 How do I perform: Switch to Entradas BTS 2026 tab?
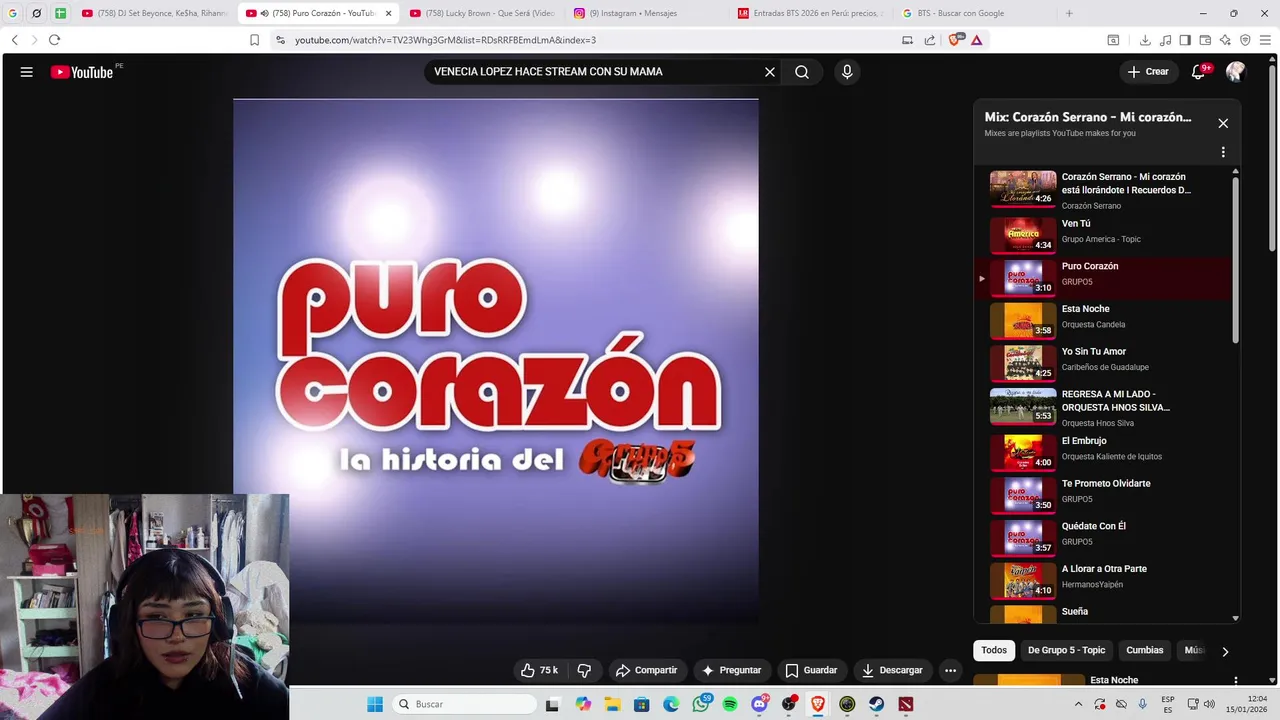coord(810,13)
